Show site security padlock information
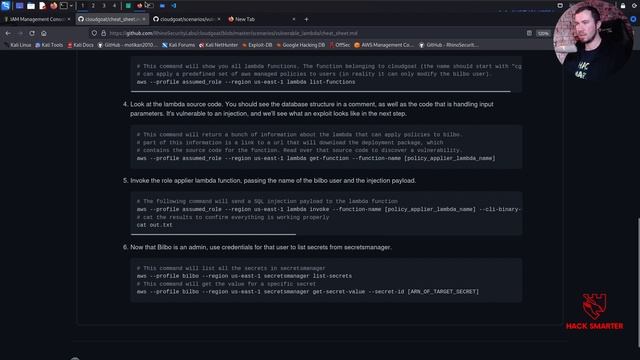Image resolution: width=640 pixels, height=360 pixels. click(103, 33)
